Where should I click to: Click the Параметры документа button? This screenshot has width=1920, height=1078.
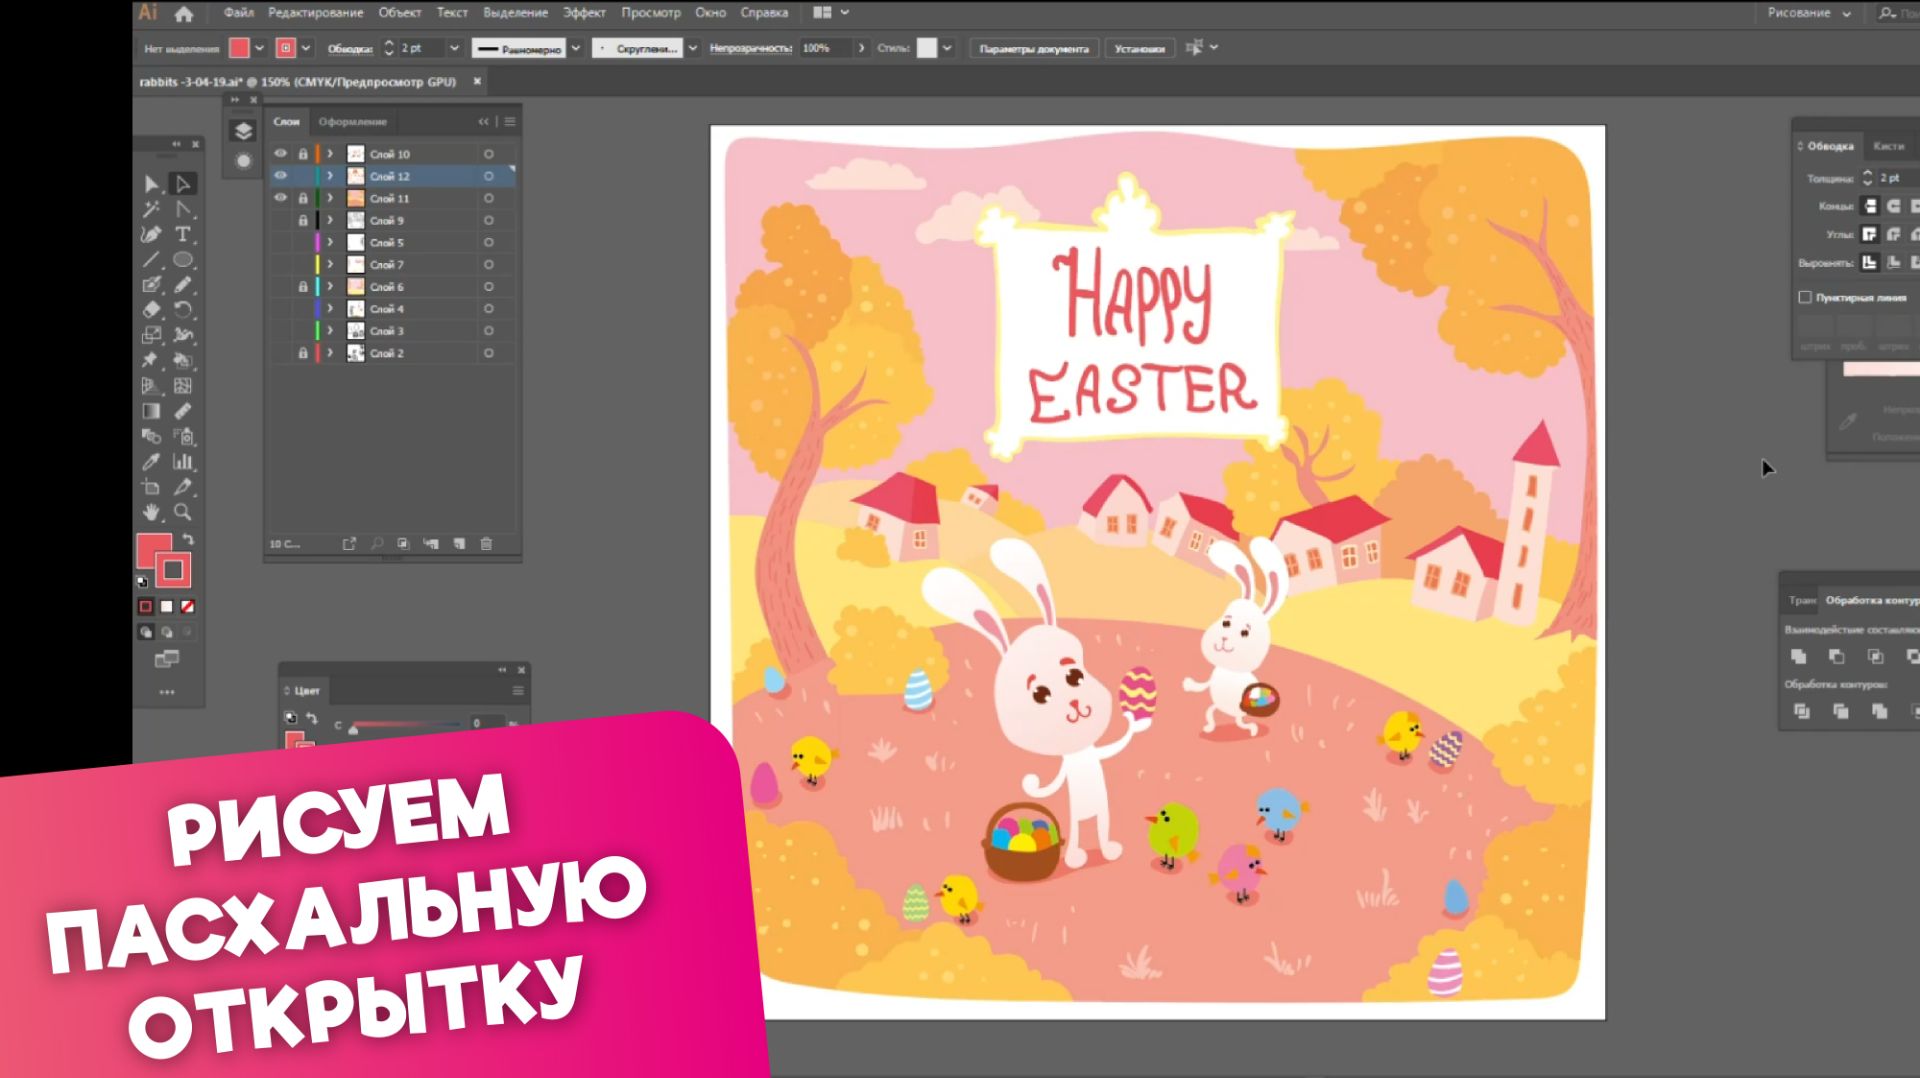[x=1035, y=48]
